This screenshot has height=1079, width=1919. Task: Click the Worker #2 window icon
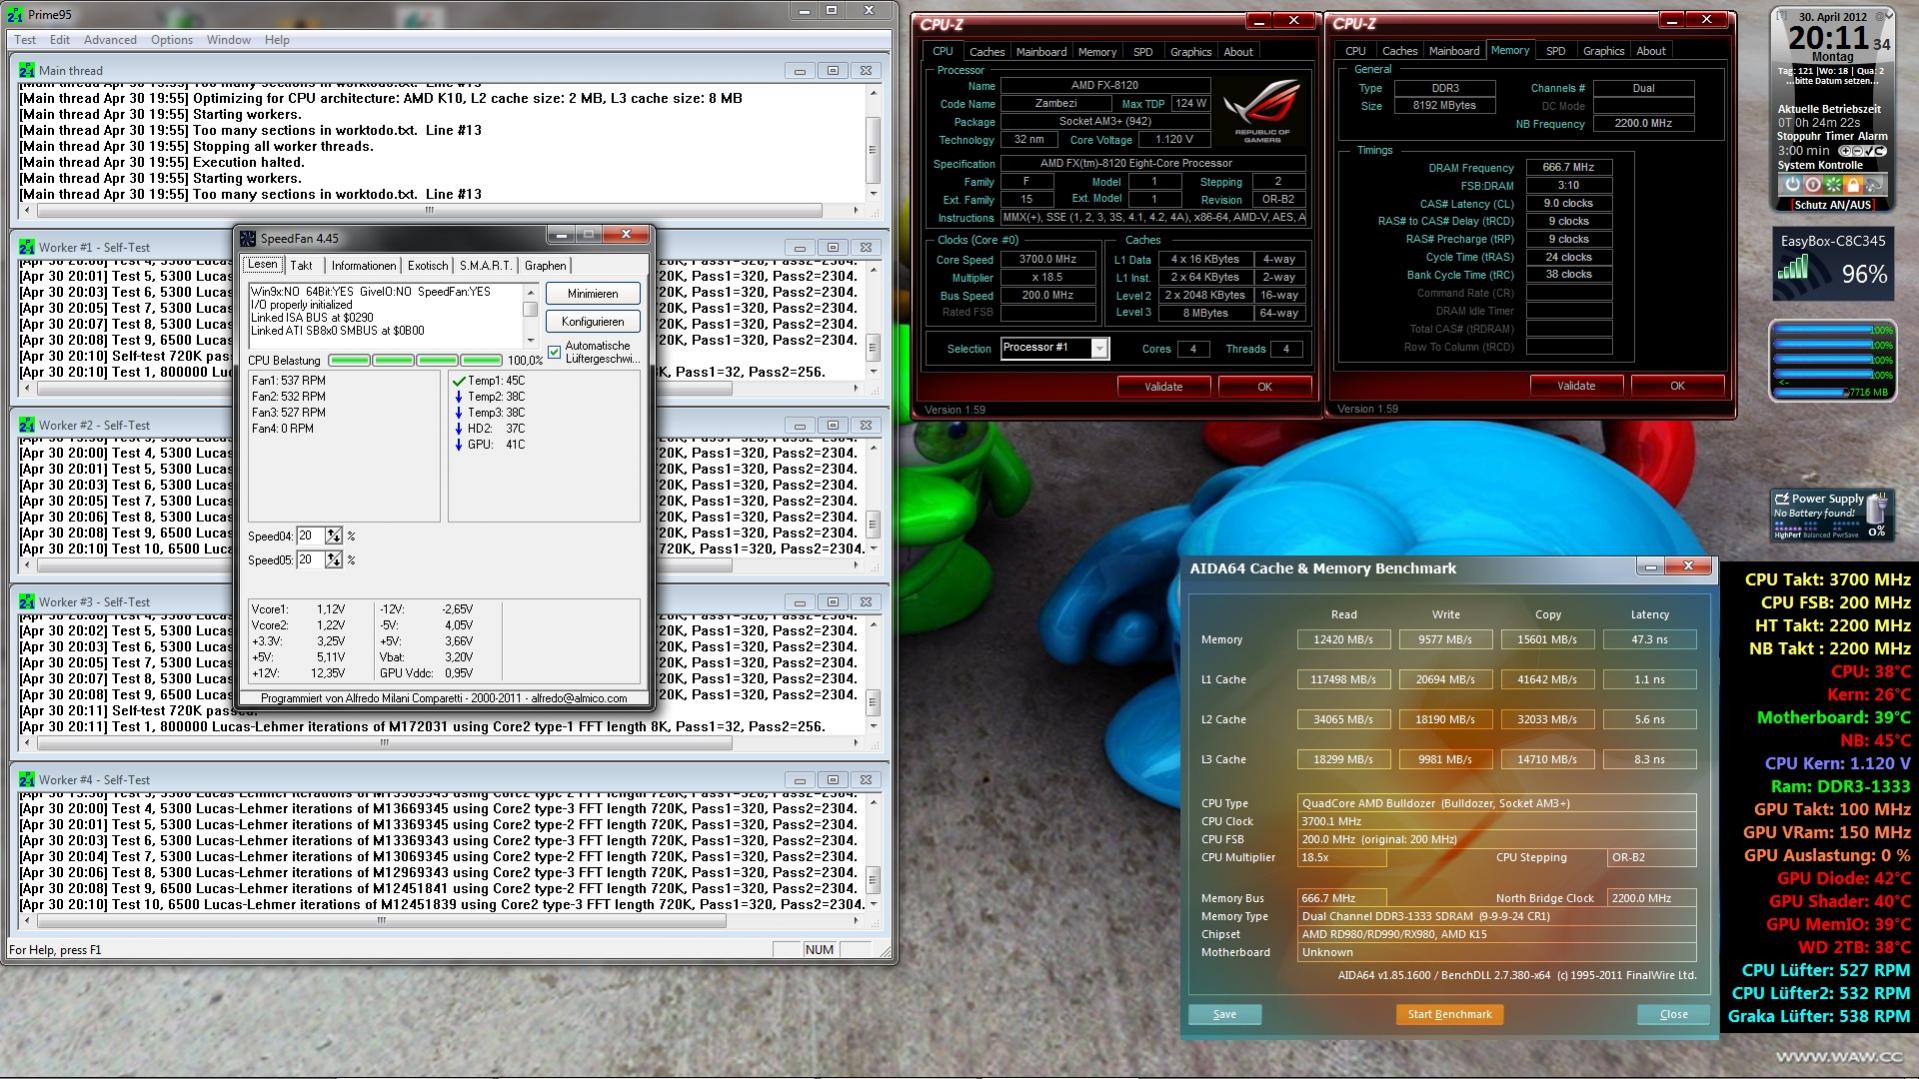27,425
